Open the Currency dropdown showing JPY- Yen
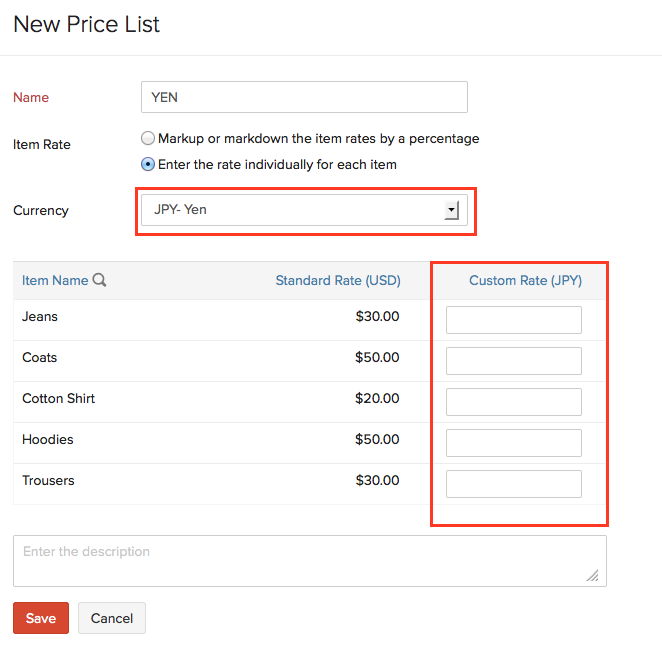Viewport: 662px width, 658px height. 300,210
